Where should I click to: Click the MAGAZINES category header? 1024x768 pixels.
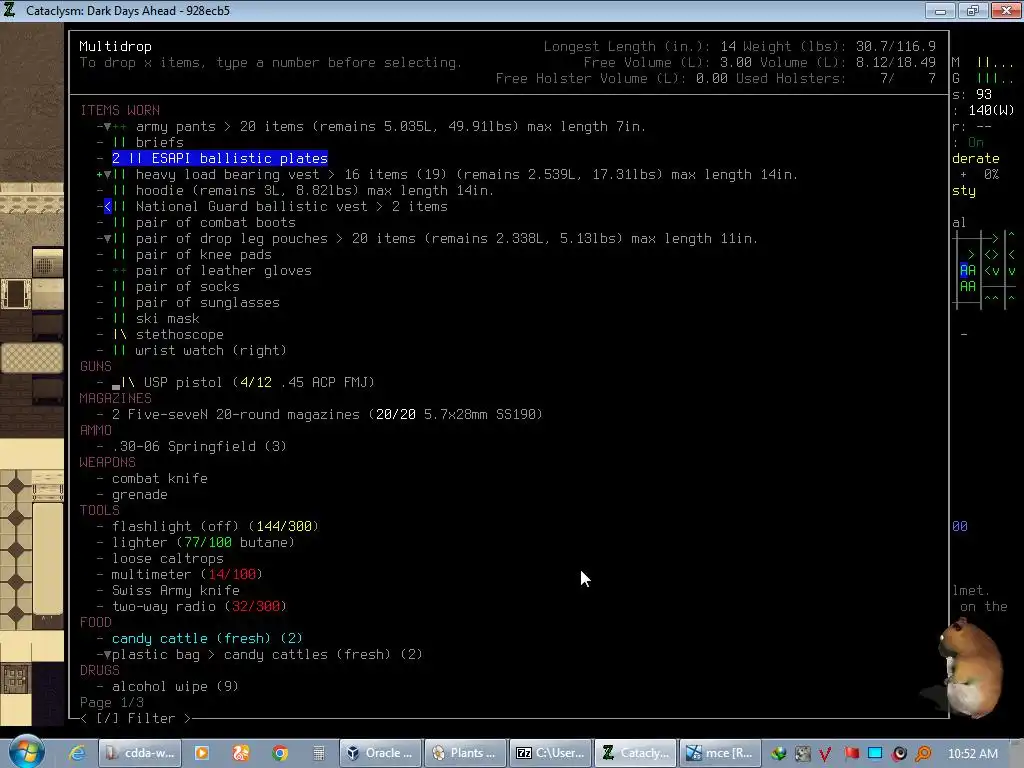(x=116, y=398)
